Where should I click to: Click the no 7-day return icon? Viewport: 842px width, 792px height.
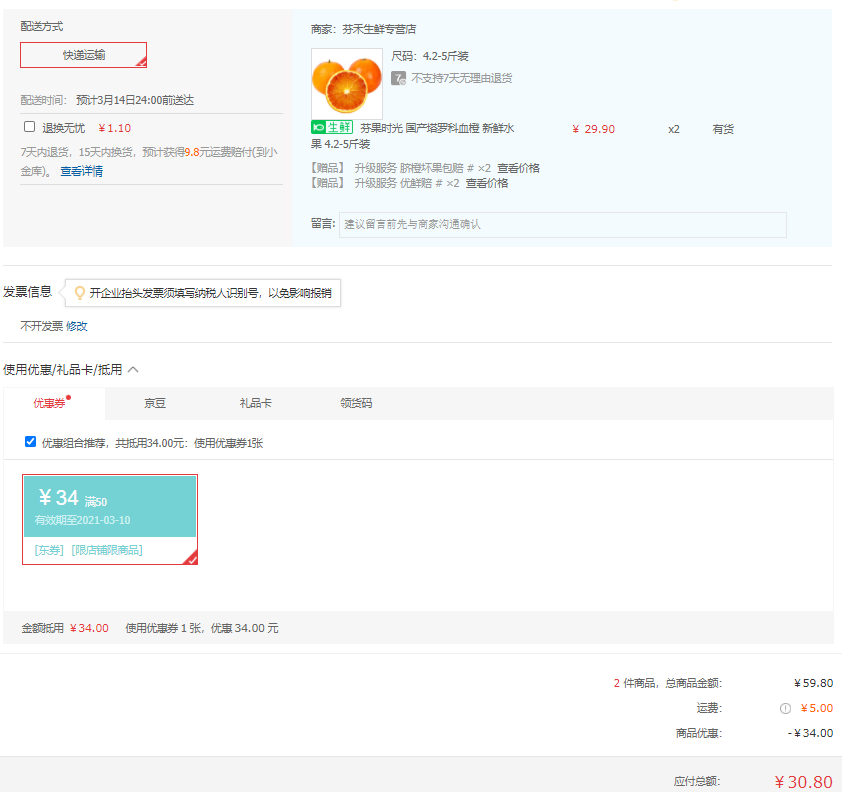click(x=398, y=78)
